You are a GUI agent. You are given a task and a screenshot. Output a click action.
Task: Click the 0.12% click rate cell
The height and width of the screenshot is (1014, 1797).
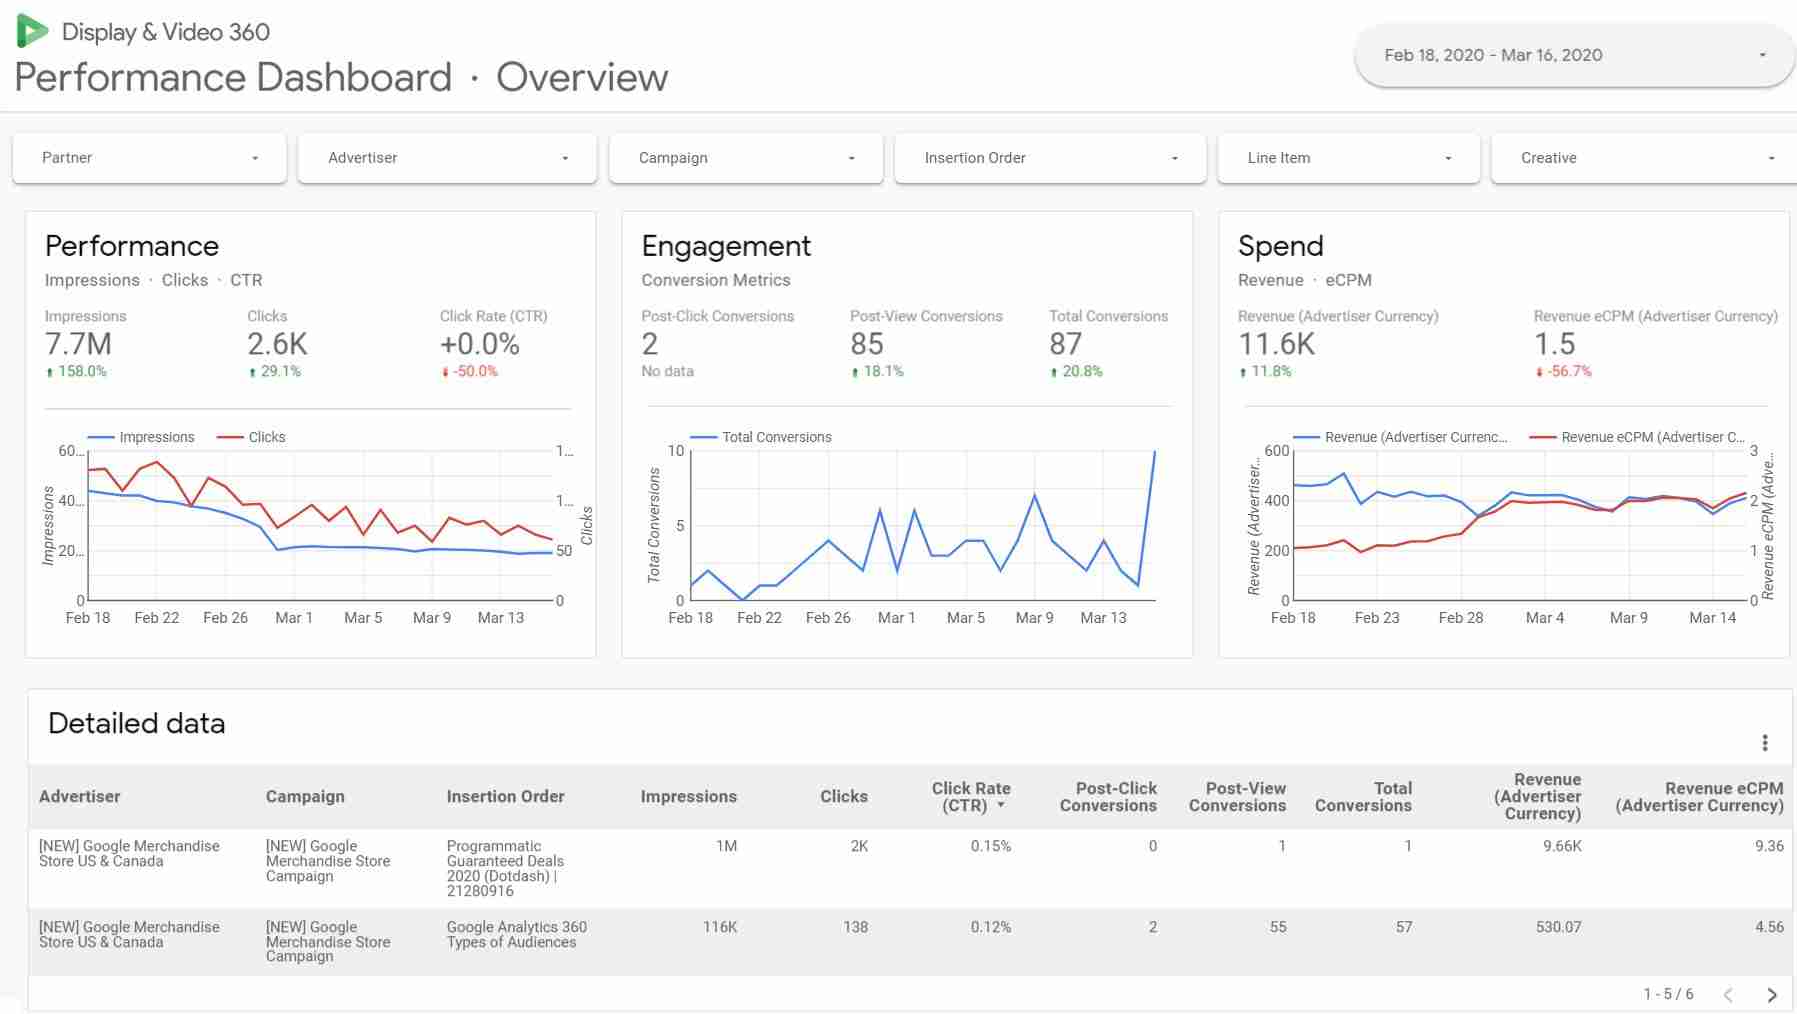tap(991, 927)
